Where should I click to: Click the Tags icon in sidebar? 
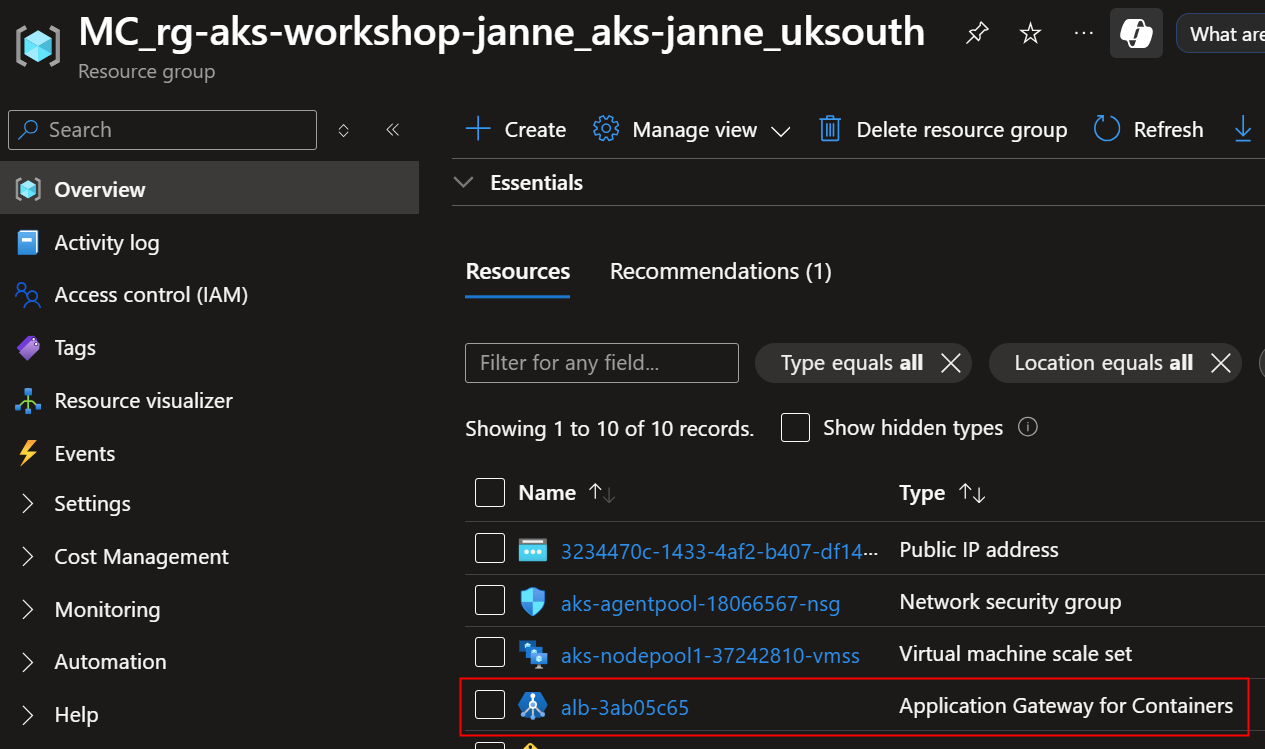click(28, 348)
